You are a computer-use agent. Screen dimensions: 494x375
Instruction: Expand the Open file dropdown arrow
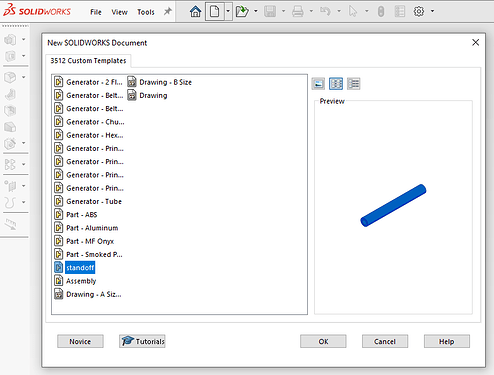[256, 11]
